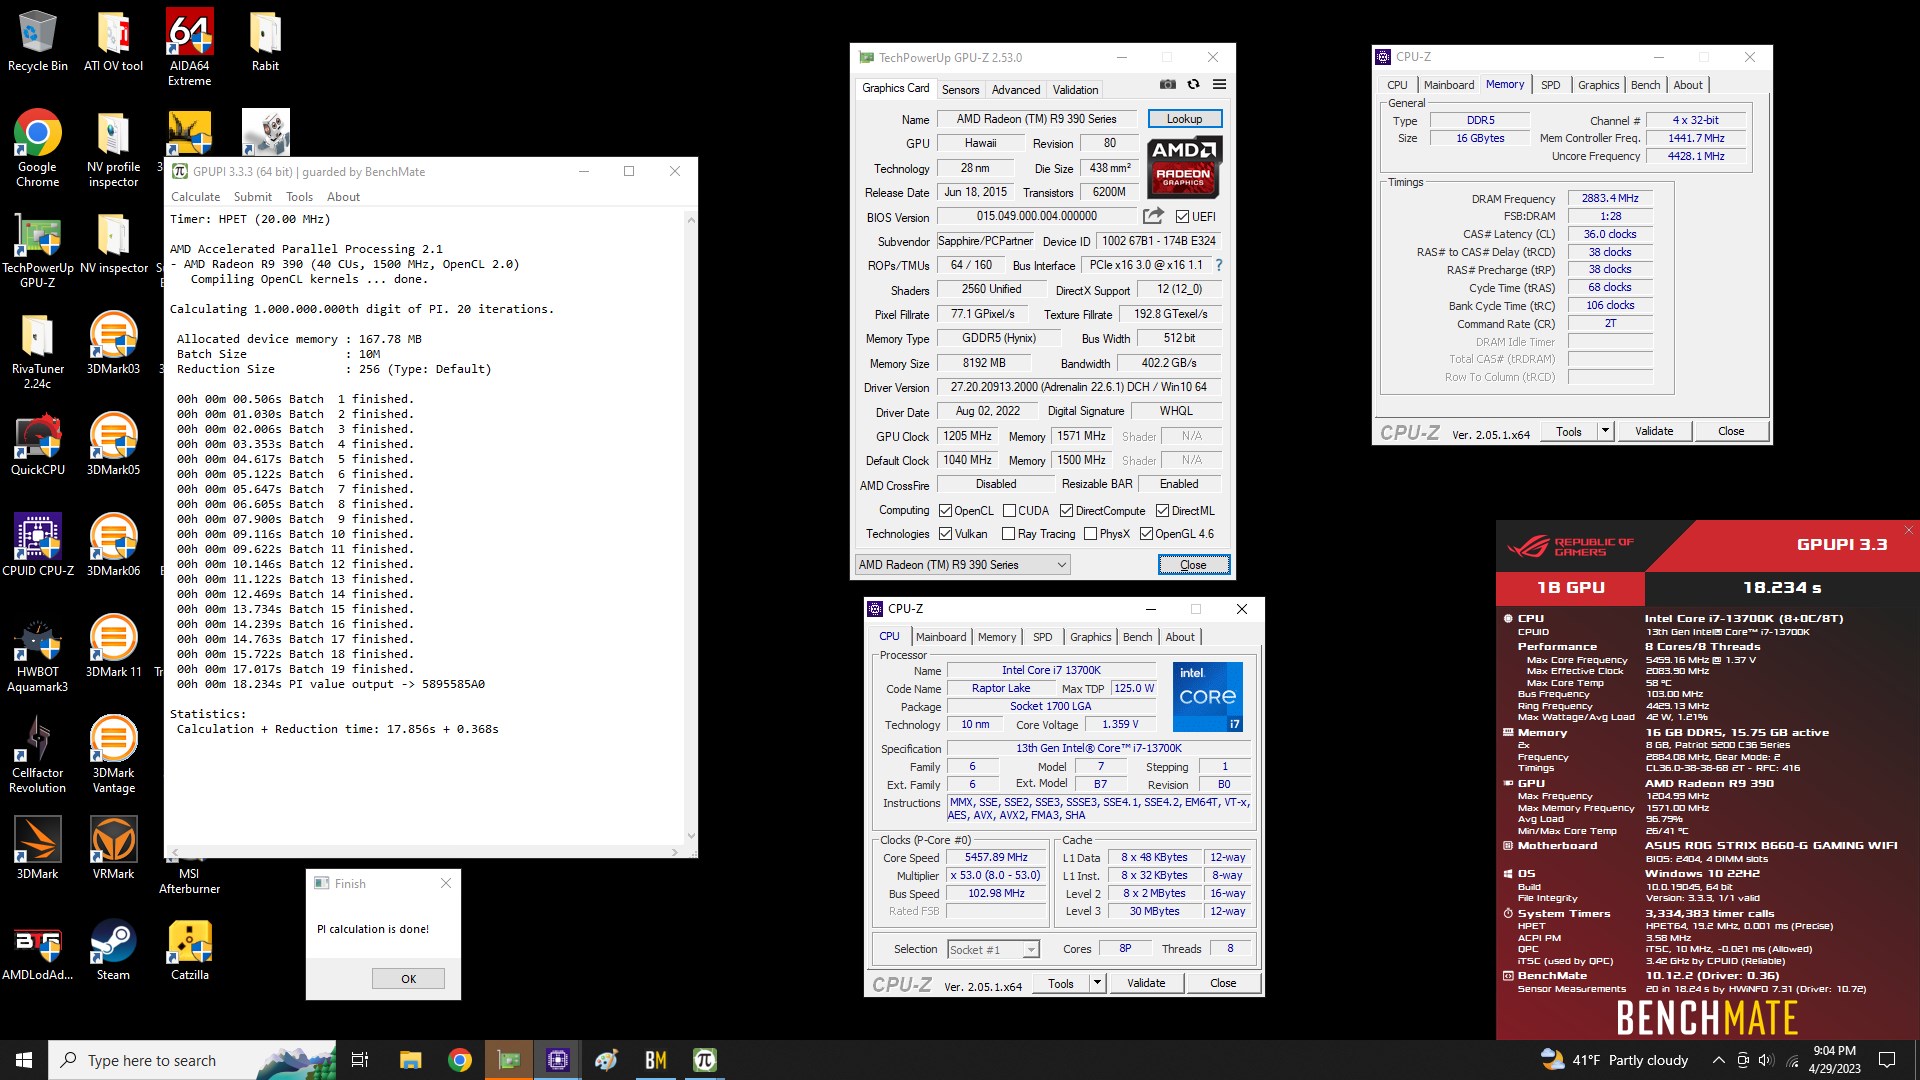Select Mainboard tab in lower CPU-Z window
The image size is (1920, 1080).
click(941, 637)
